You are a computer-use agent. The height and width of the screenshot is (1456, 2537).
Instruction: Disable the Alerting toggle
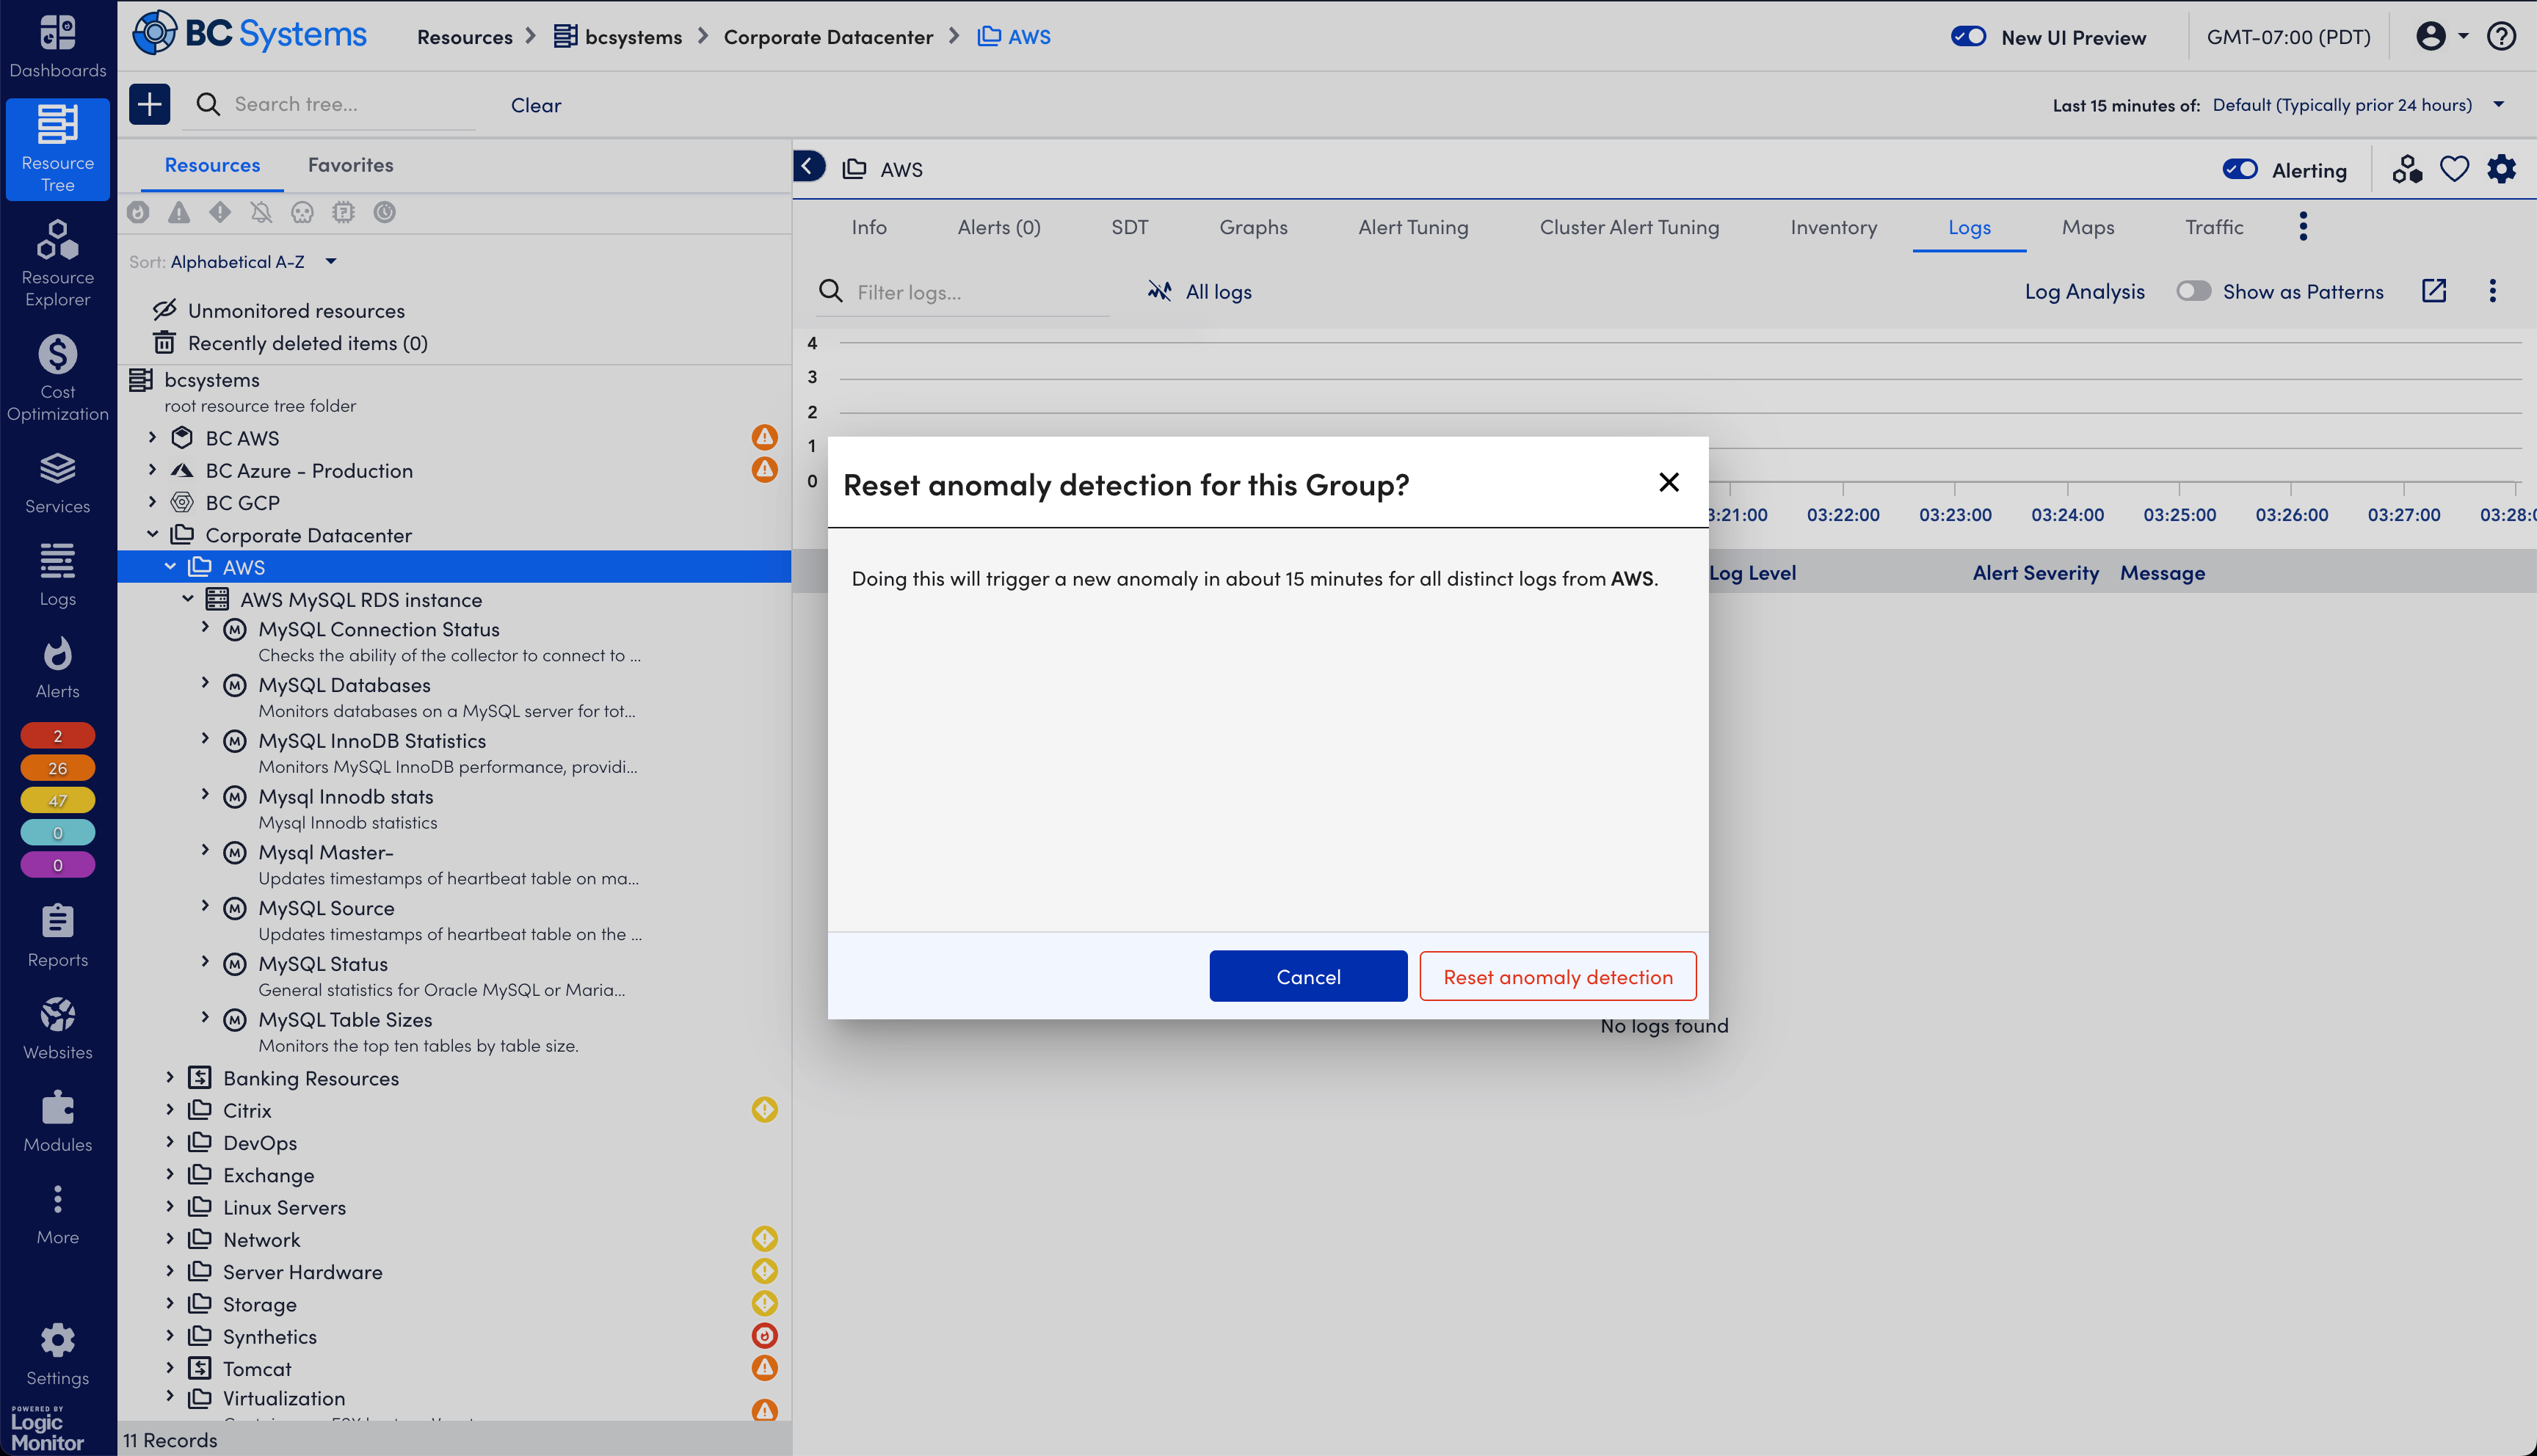[x=2239, y=169]
